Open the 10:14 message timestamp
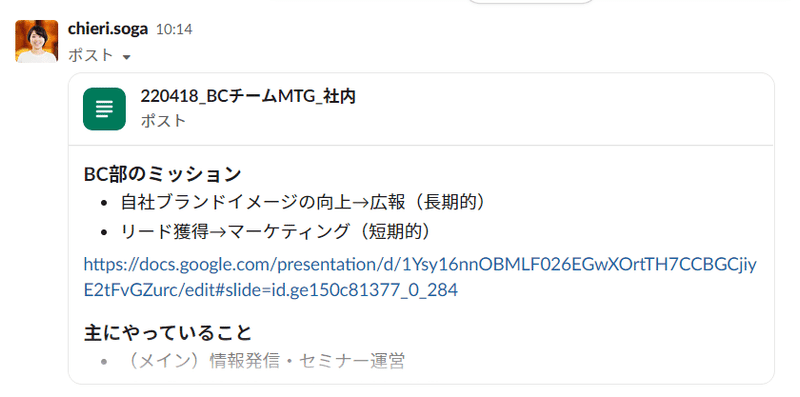Viewport: 800px width, 397px height. [174, 30]
